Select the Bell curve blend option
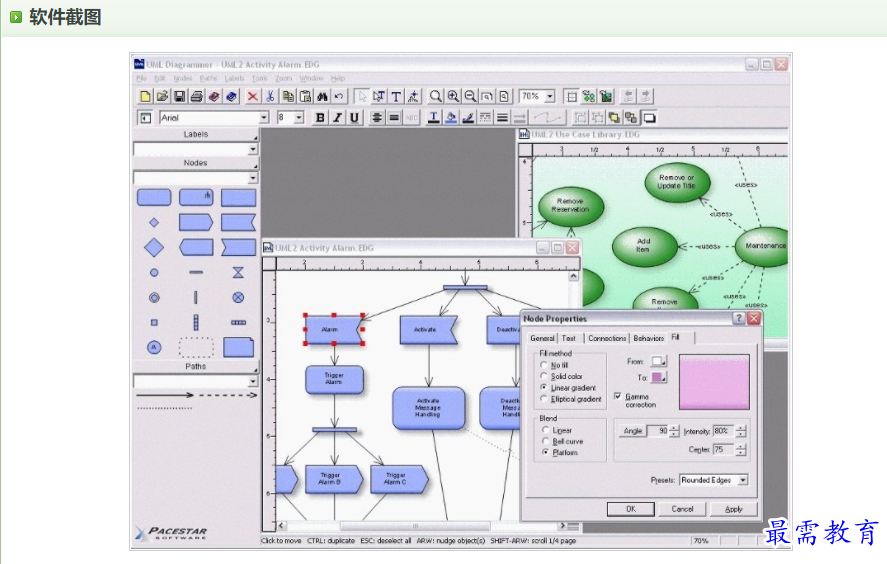 click(545, 441)
